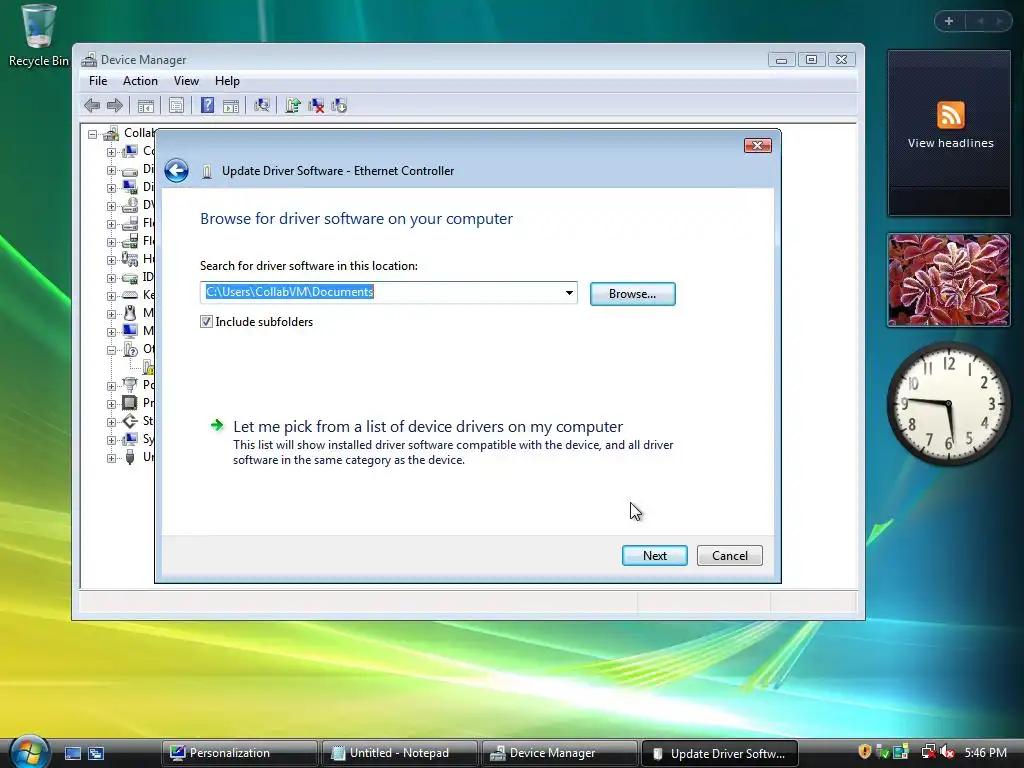Expand the Processors tree node
The height and width of the screenshot is (768, 1024).
(x=111, y=404)
